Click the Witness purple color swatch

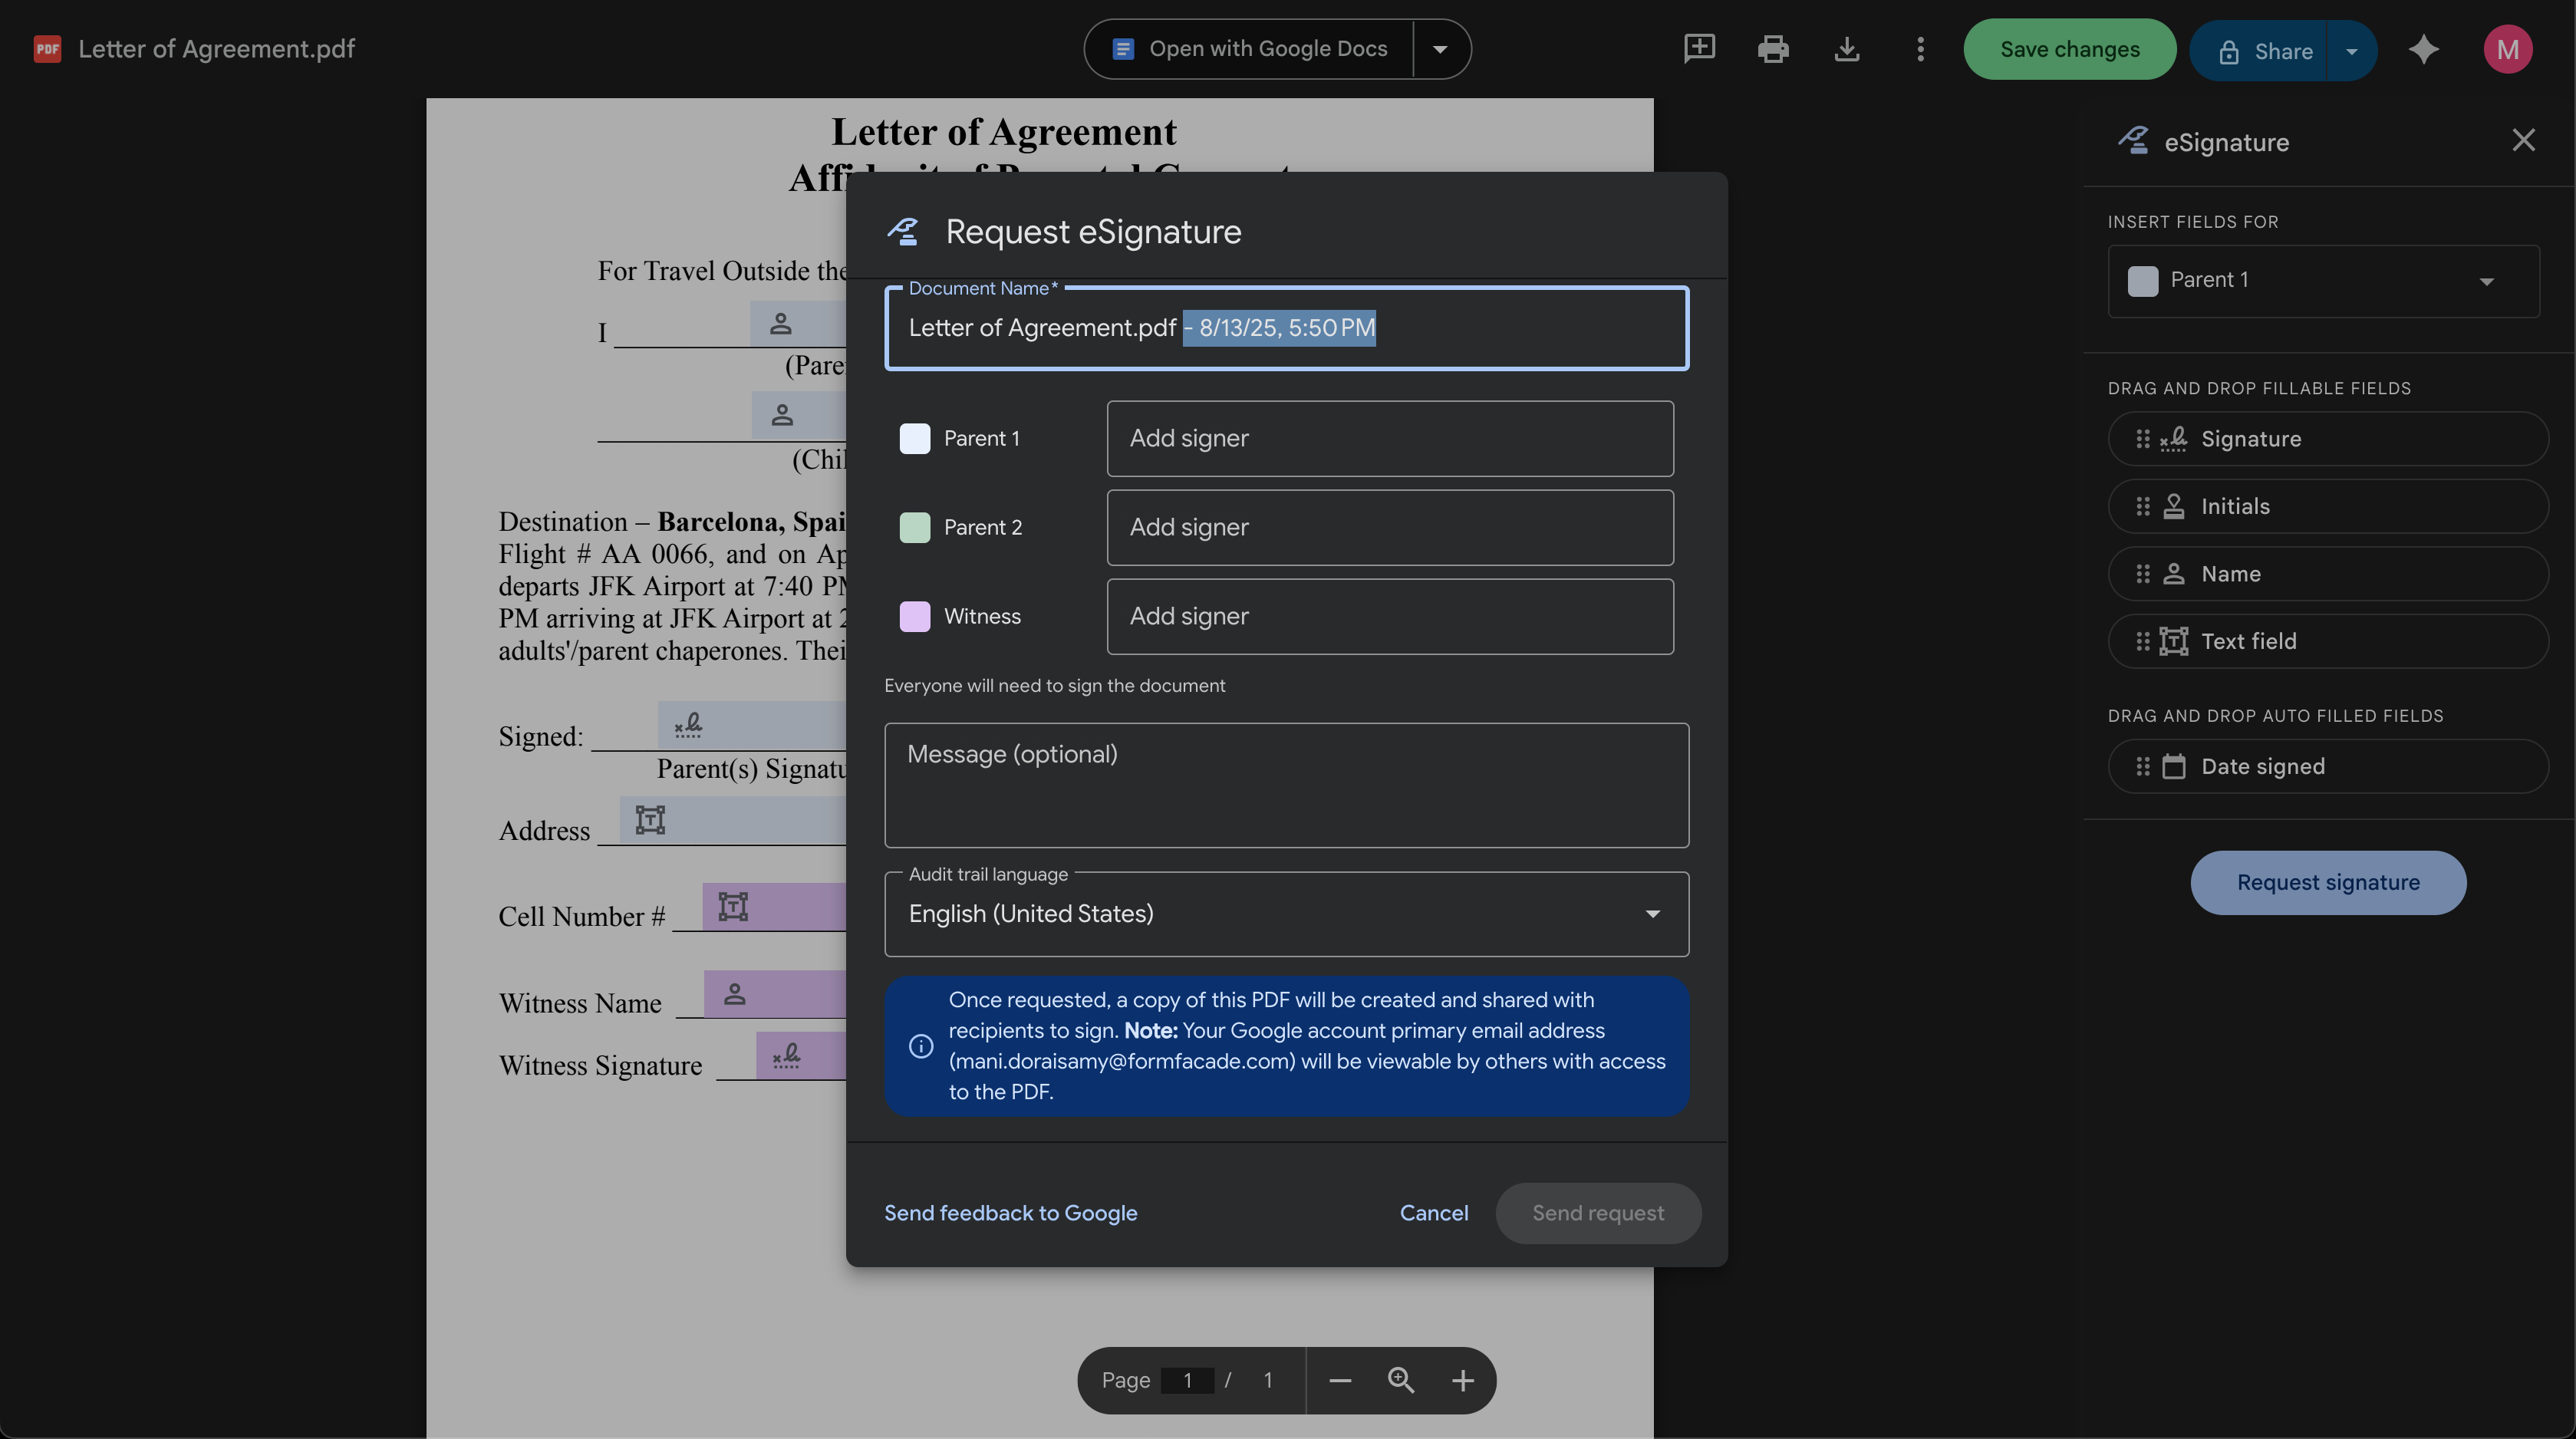click(x=914, y=616)
